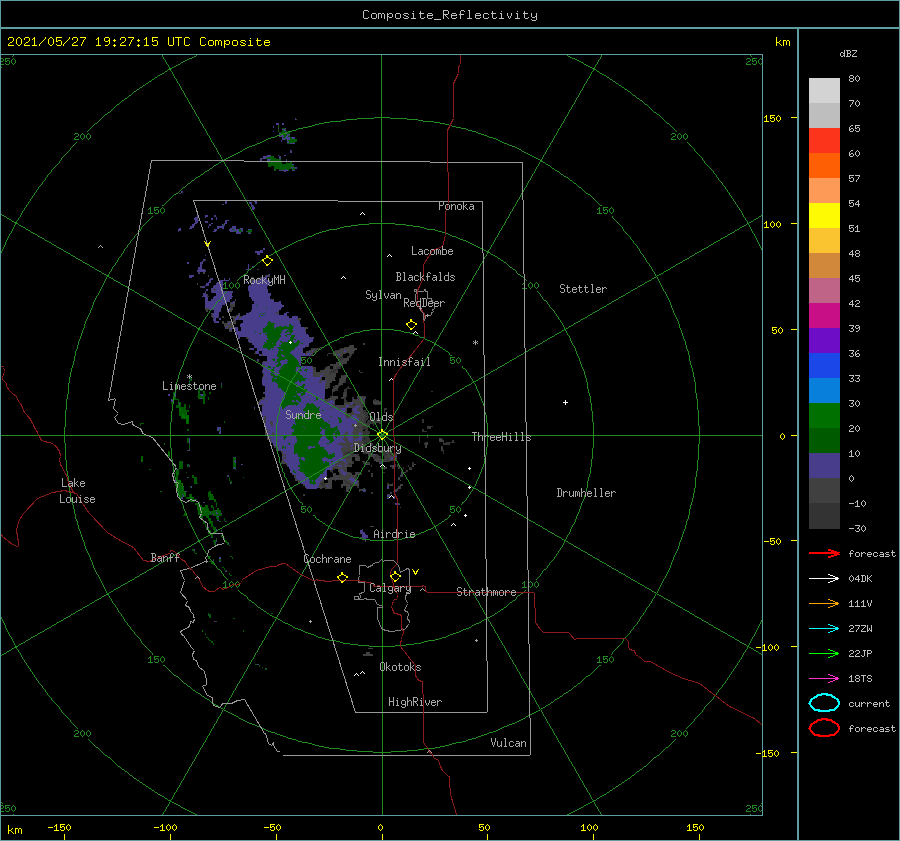900x841 pixels.
Task: Click the Blackfalds label
Action: click(x=425, y=277)
